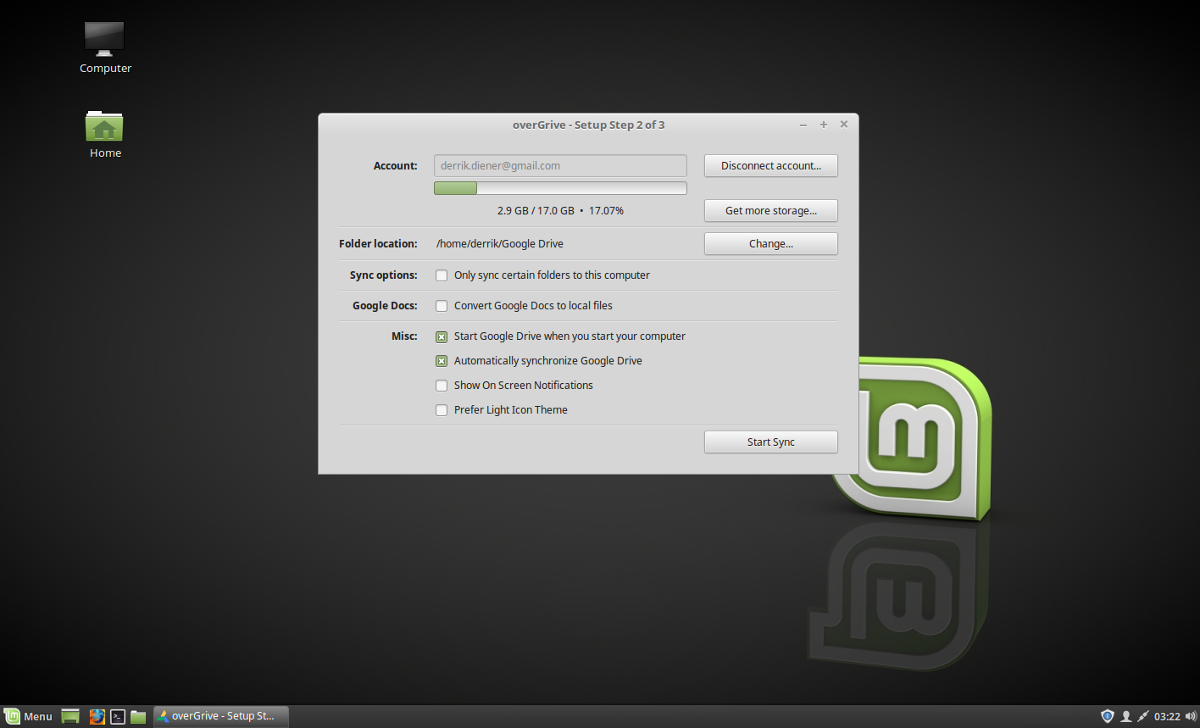Uncheck Start Google Drive at startup
The height and width of the screenshot is (728, 1200).
(x=441, y=336)
